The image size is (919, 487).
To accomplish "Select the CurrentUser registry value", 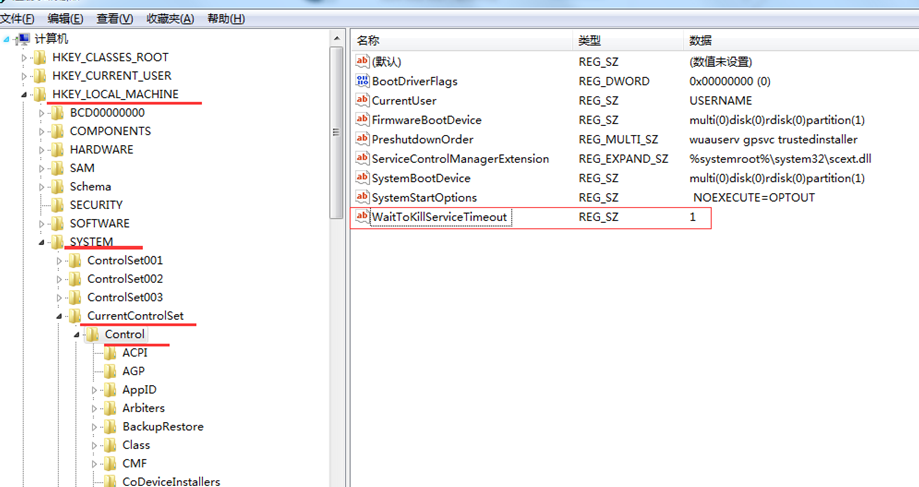I will click(x=404, y=100).
